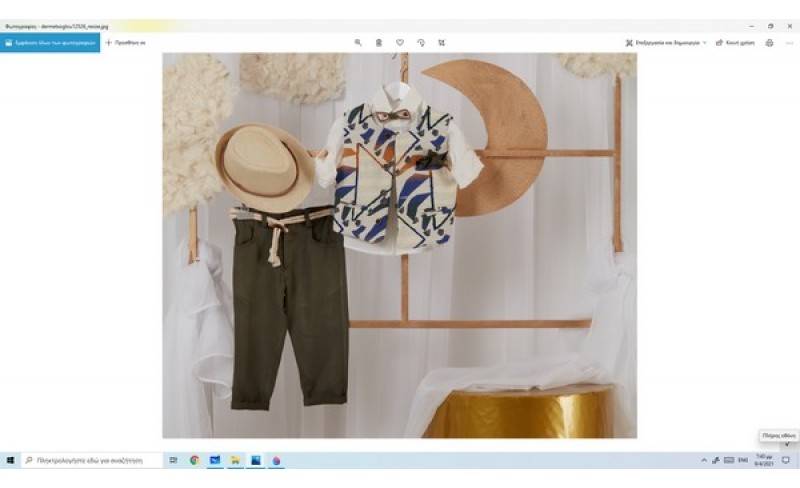Open the Firefox icon on taskbar

click(x=276, y=460)
